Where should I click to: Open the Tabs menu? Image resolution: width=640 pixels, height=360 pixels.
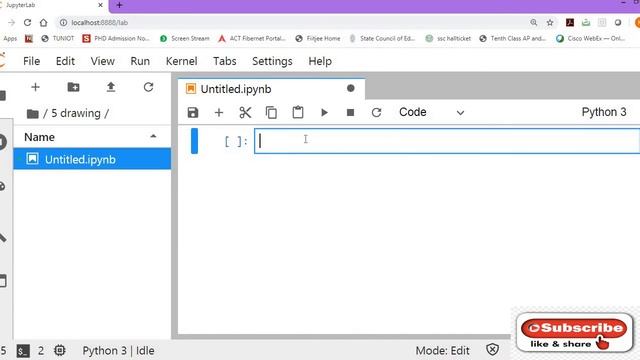click(x=224, y=61)
